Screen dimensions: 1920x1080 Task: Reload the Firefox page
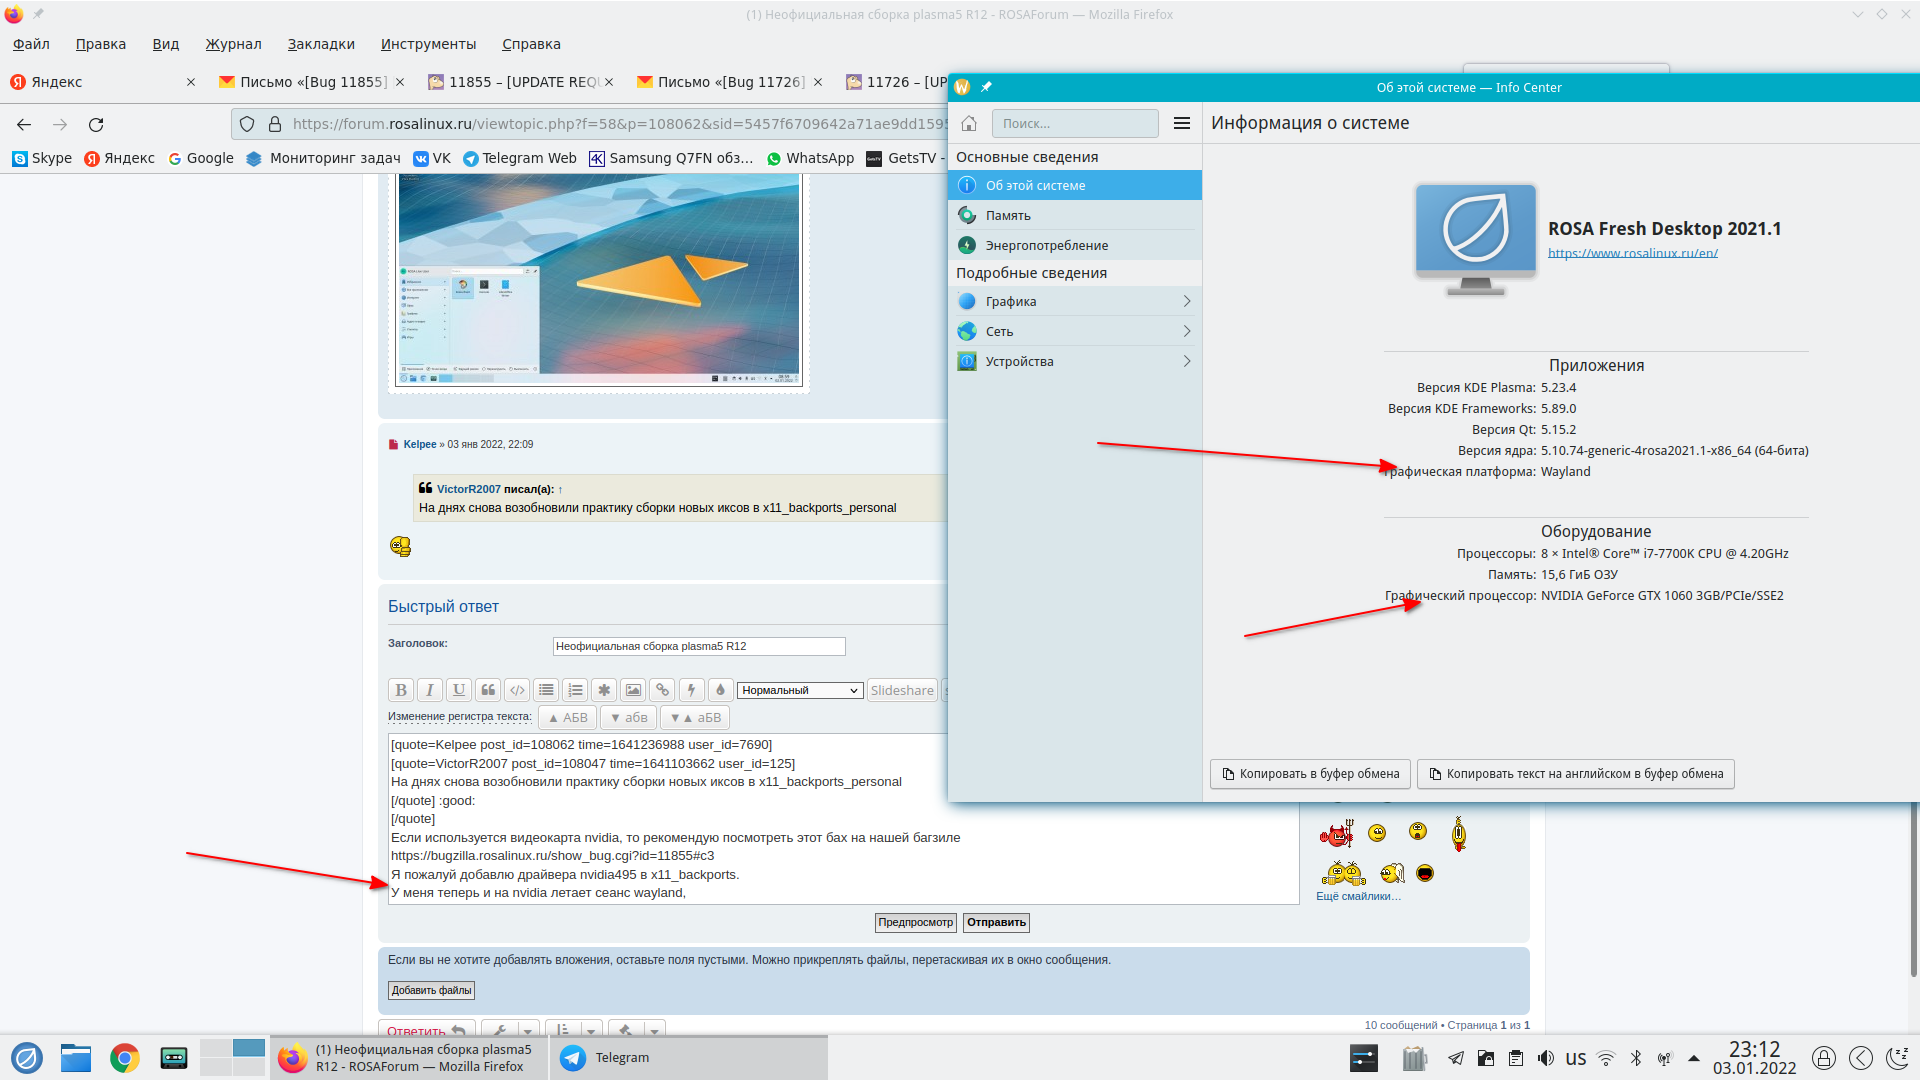click(x=96, y=125)
